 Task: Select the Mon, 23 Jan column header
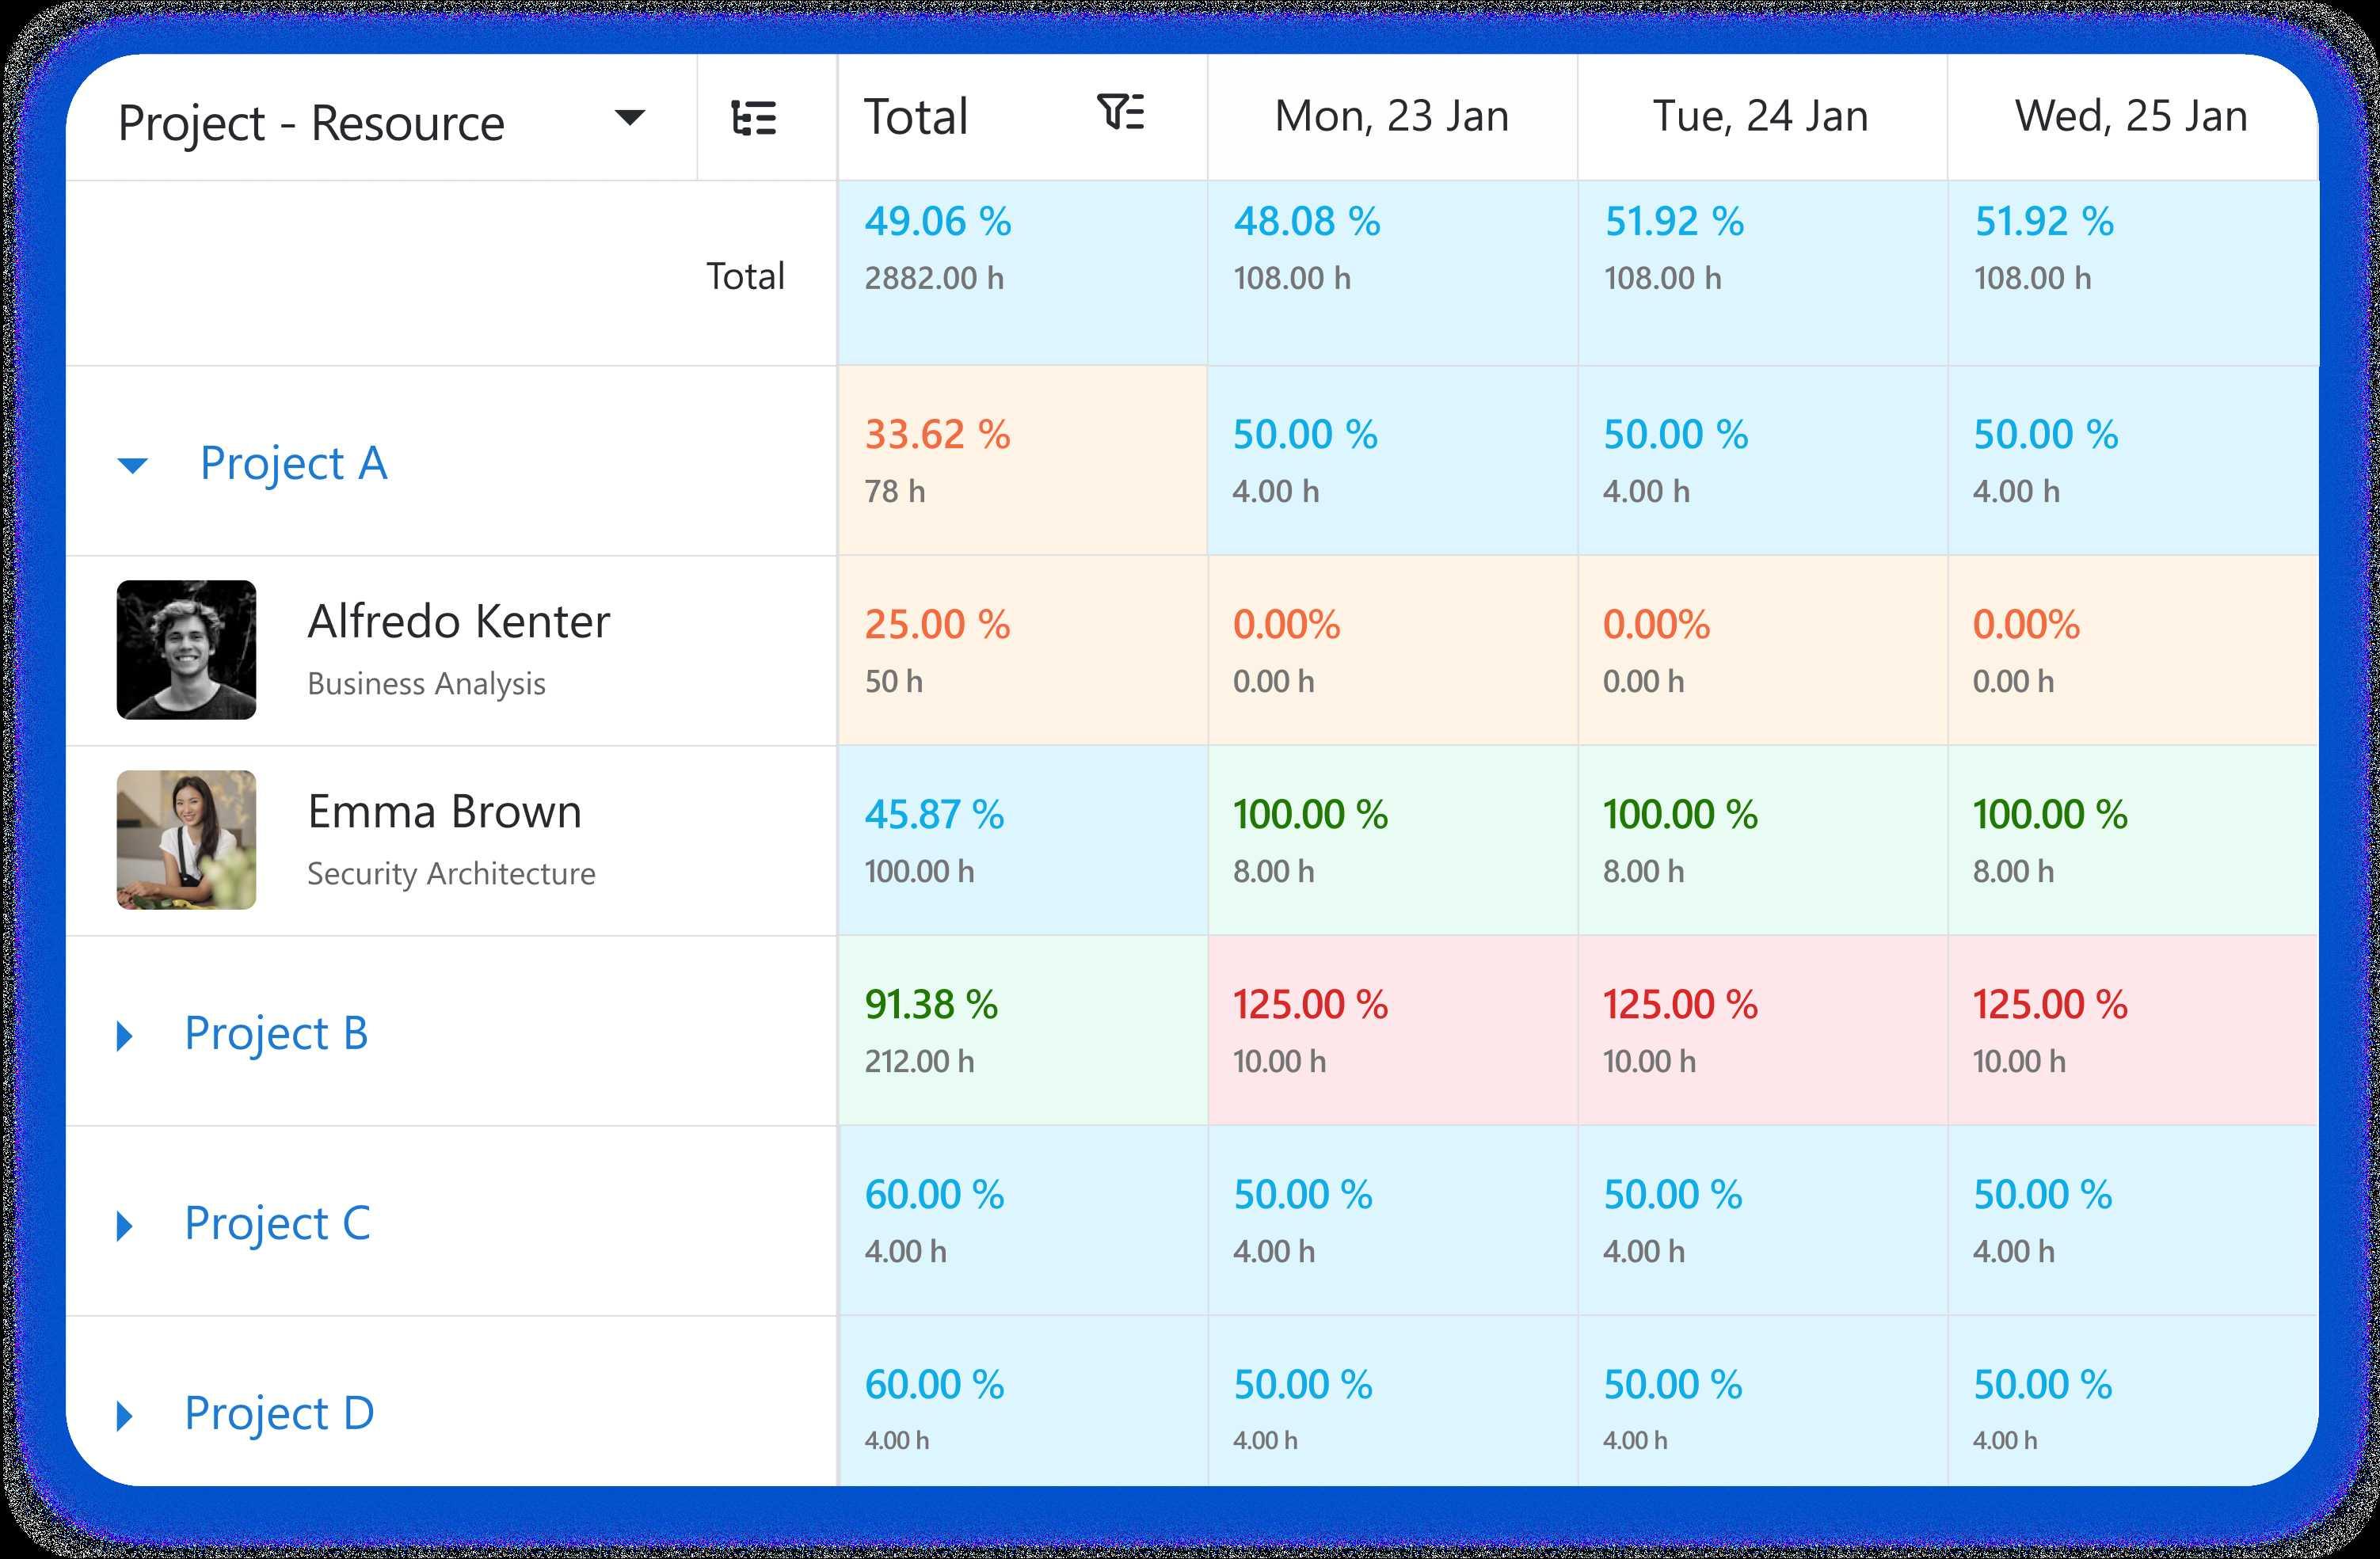pyautogui.click(x=1391, y=117)
